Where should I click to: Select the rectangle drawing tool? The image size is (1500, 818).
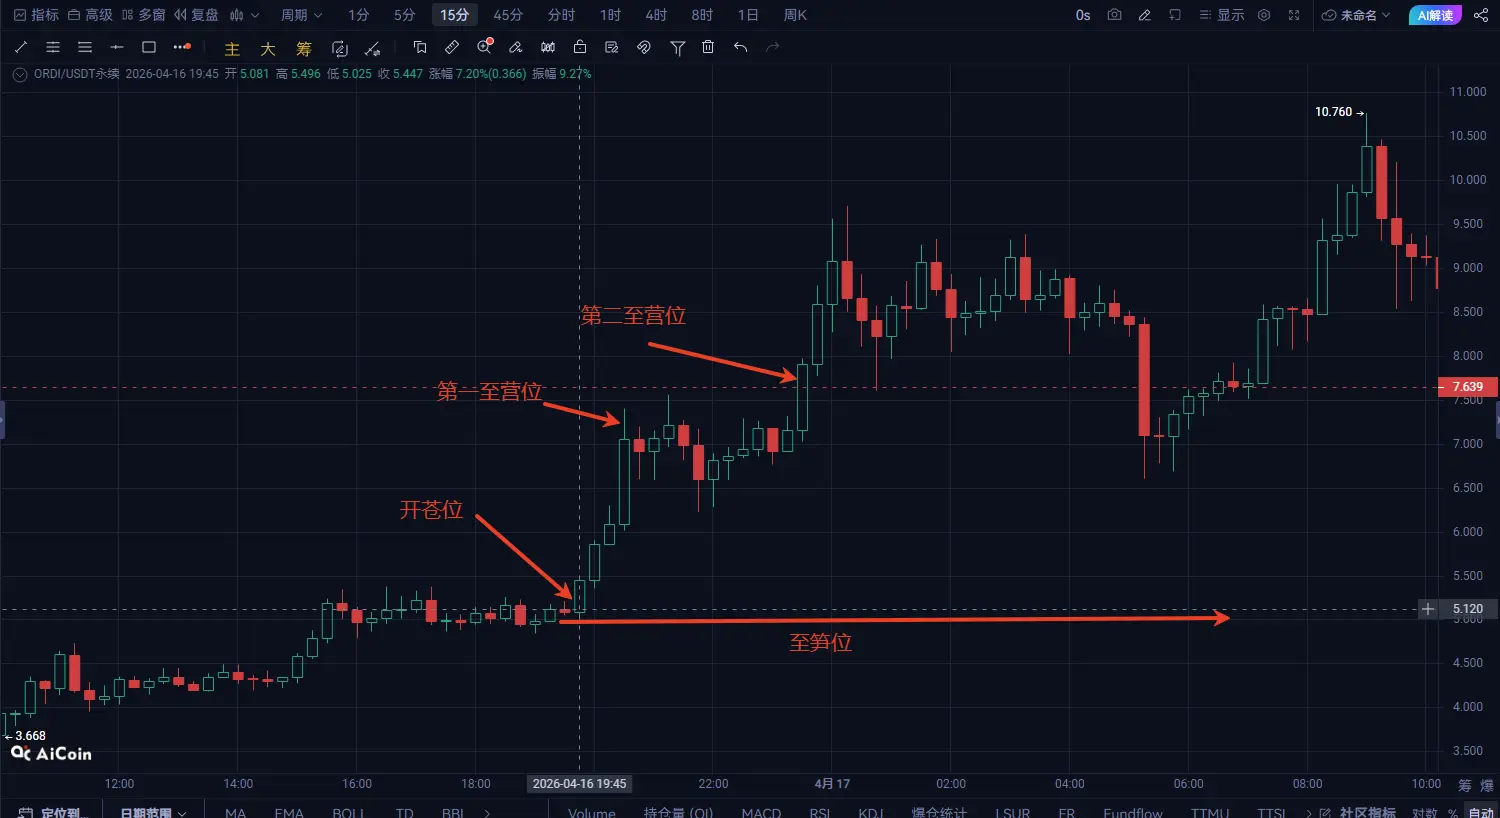[149, 47]
